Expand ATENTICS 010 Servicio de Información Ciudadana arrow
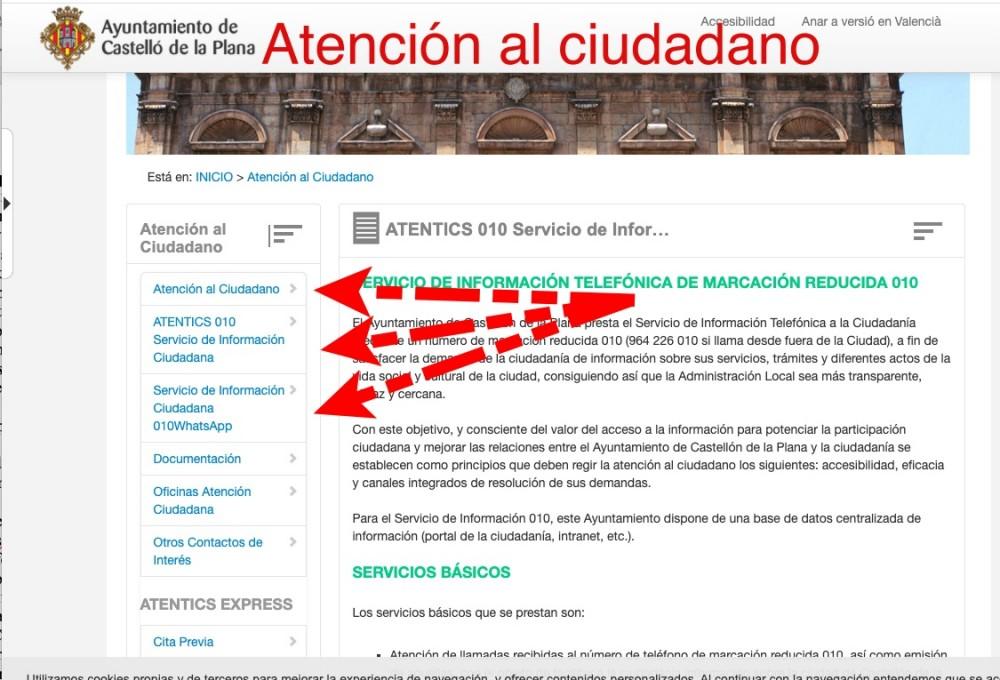 coord(293,322)
